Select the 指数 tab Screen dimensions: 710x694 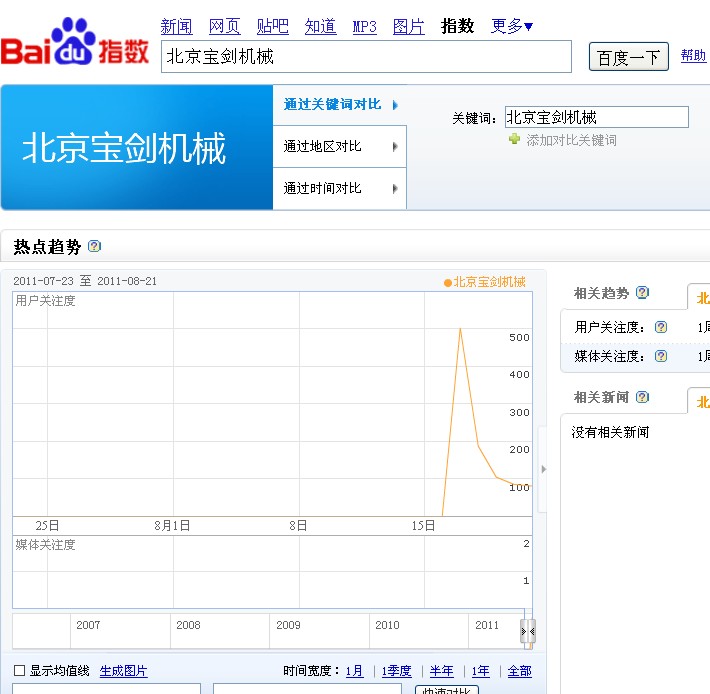click(457, 26)
